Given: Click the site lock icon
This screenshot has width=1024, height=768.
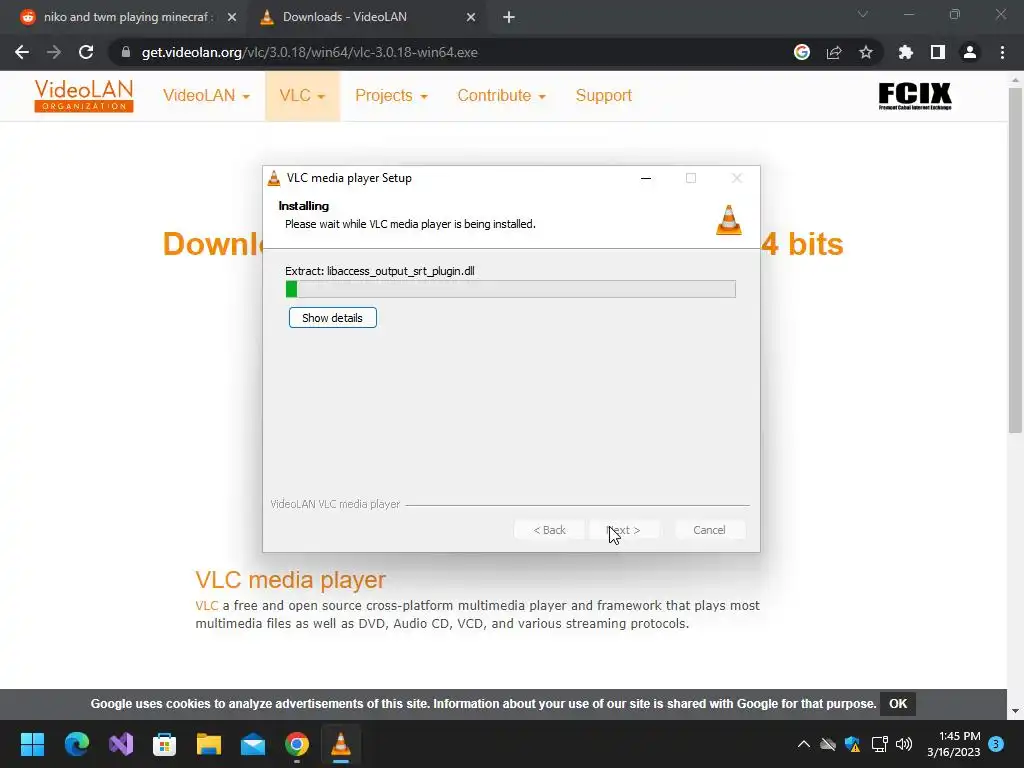Looking at the screenshot, I should click(x=126, y=52).
